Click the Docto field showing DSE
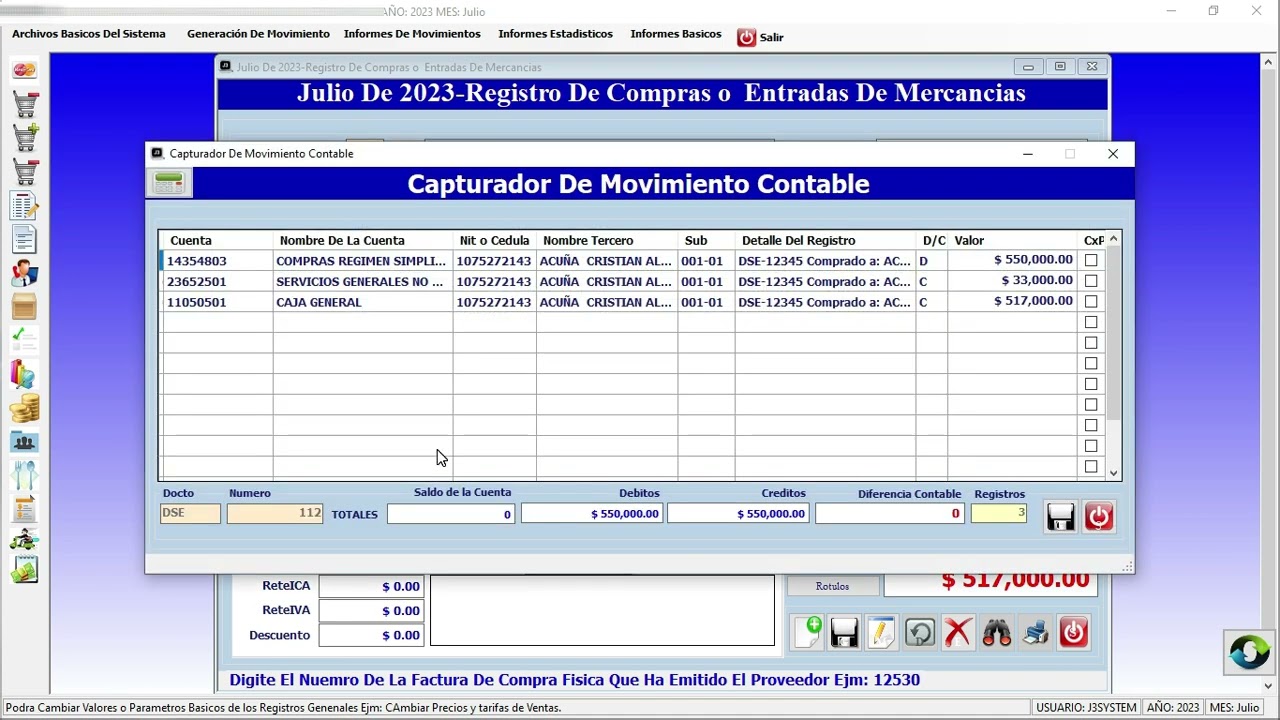 pyautogui.click(x=190, y=513)
